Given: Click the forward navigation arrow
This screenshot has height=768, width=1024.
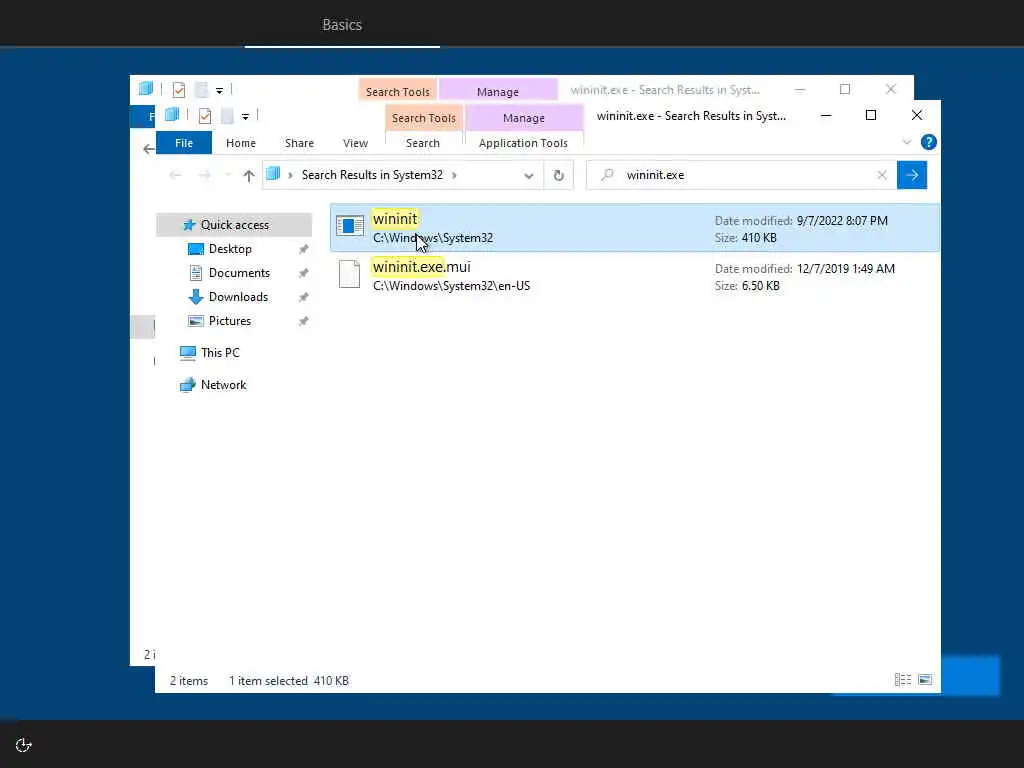Looking at the screenshot, I should tap(204, 175).
